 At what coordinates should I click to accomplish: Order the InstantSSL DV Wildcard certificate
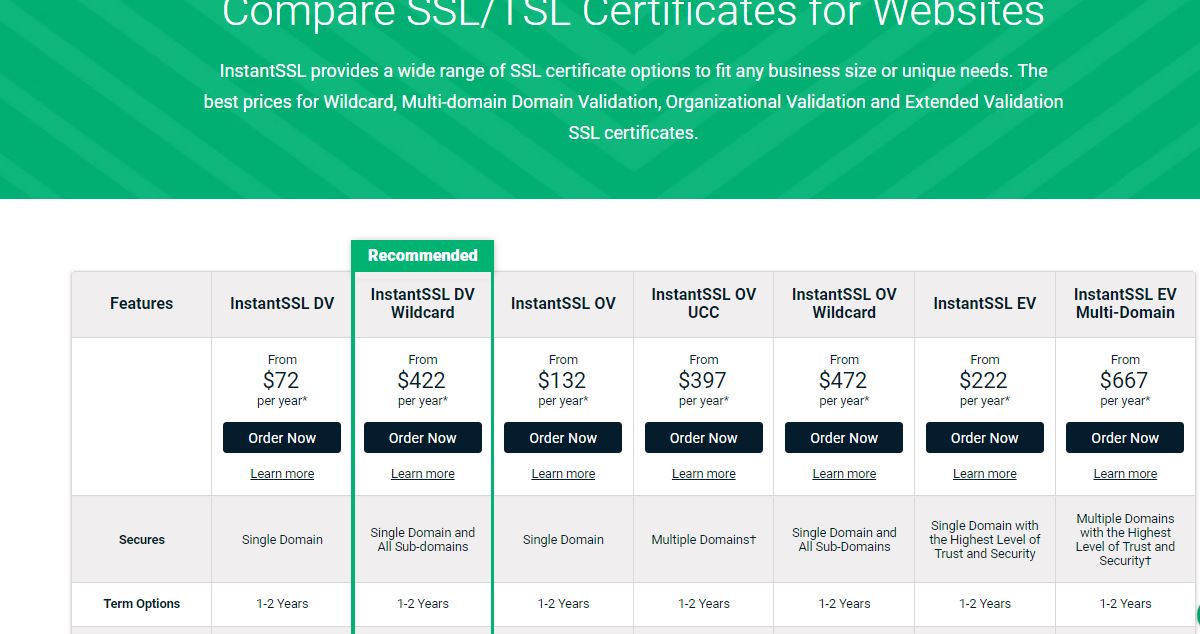coord(423,438)
